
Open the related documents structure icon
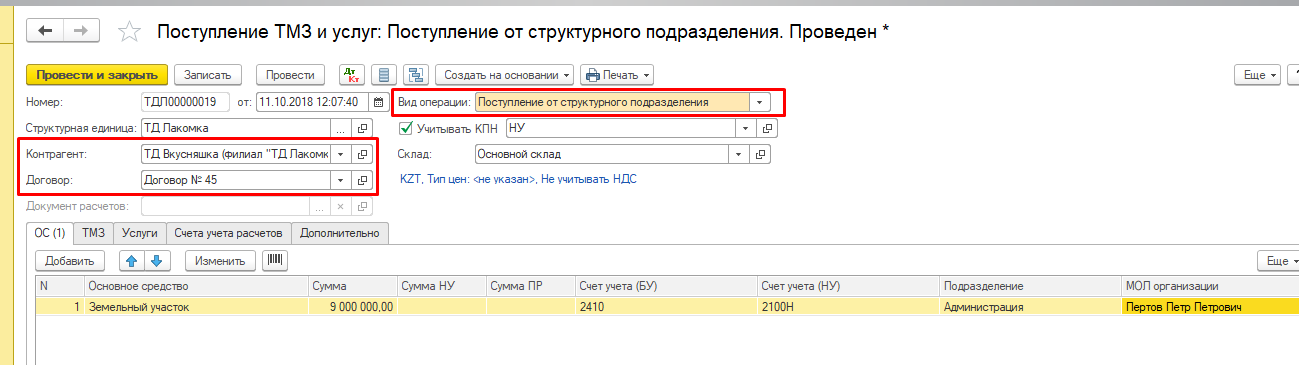[416, 75]
